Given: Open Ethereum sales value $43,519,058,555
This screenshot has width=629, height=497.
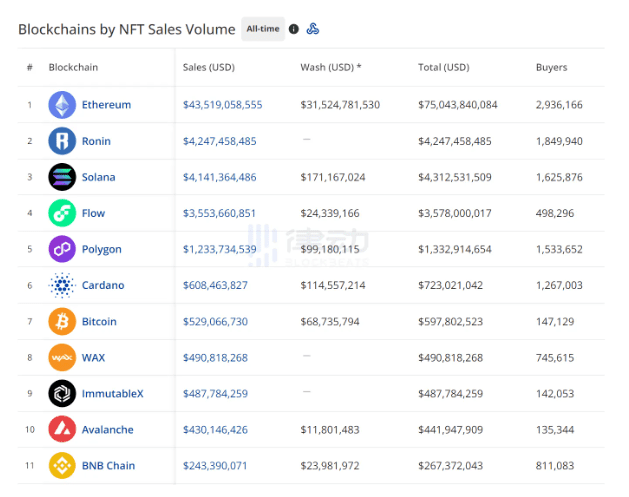Looking at the screenshot, I should click(x=223, y=105).
